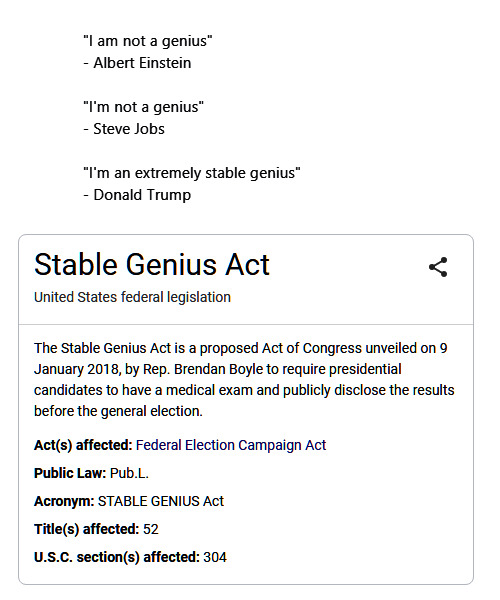Select the "United States federal legislation" subtitle
This screenshot has height=600, width=500.
tap(132, 297)
